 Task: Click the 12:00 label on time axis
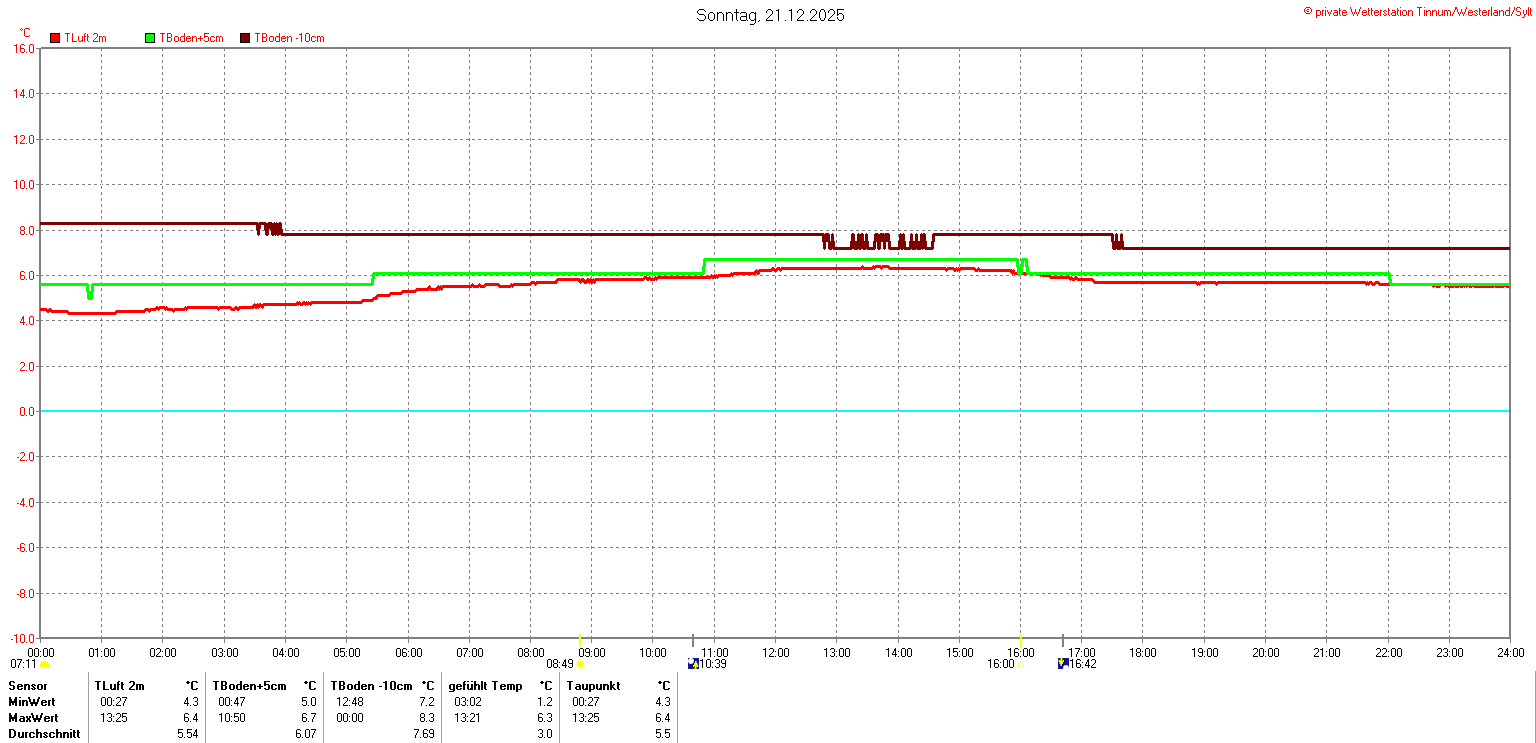pos(775,653)
